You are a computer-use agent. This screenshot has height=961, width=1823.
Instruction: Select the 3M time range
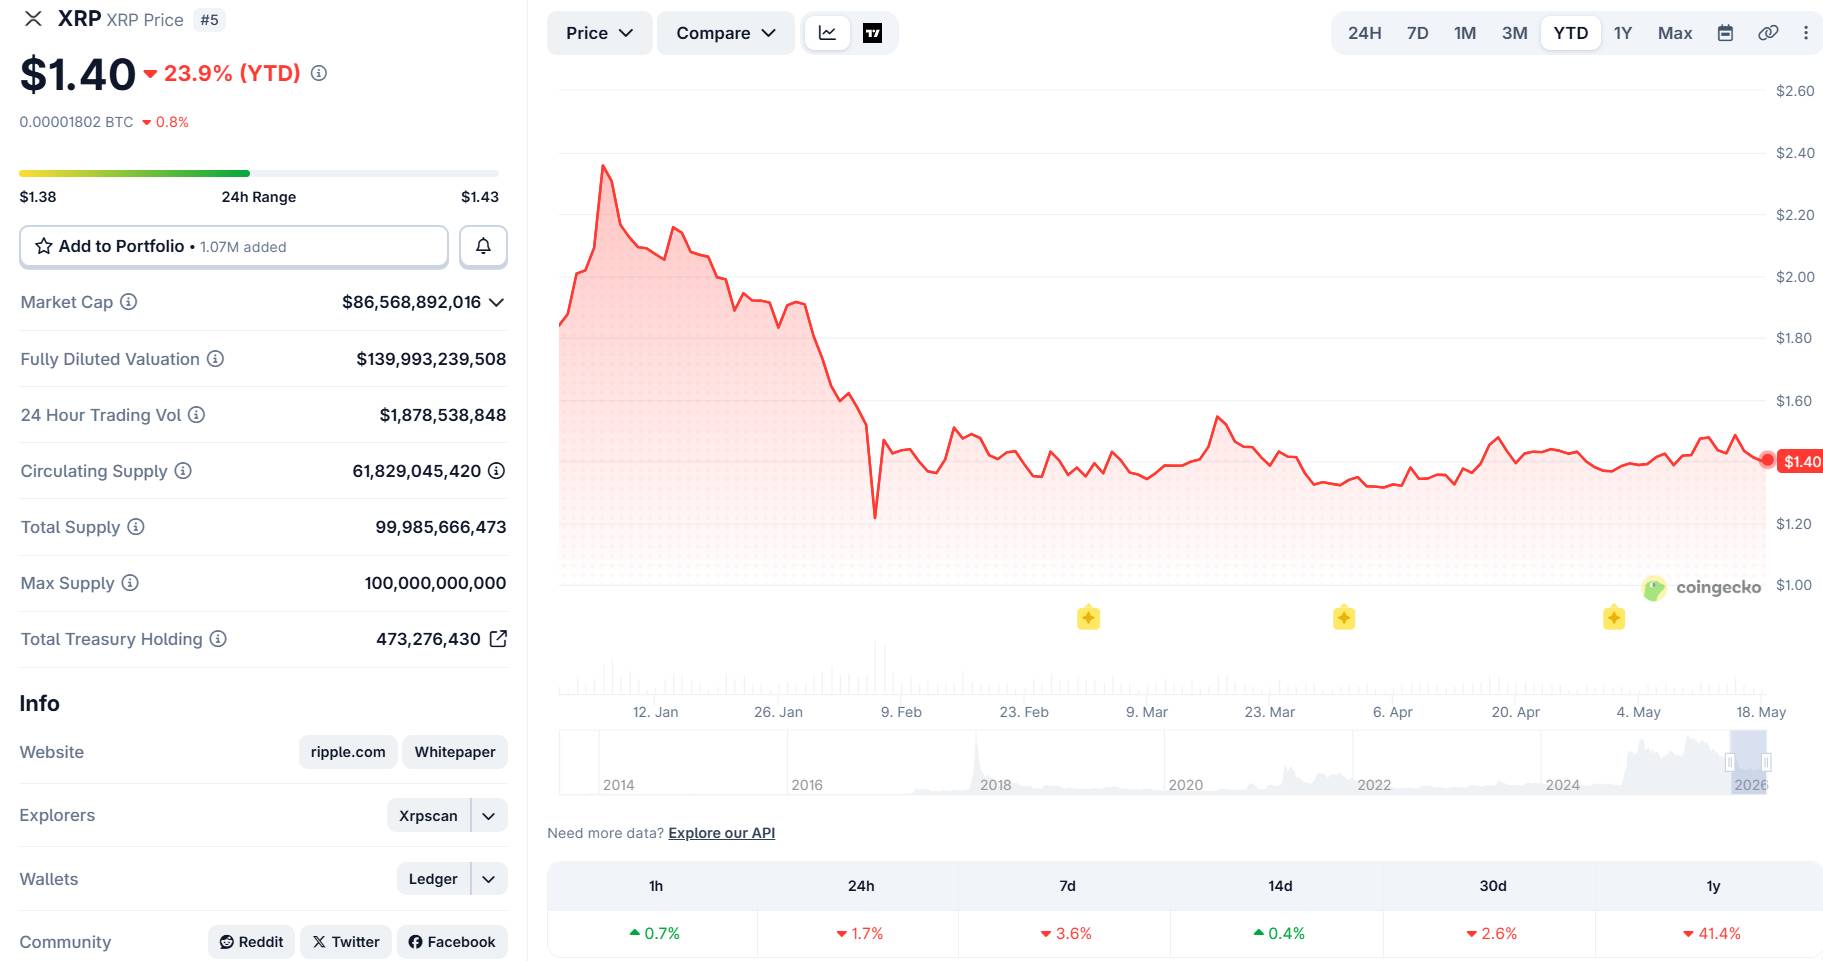point(1515,33)
